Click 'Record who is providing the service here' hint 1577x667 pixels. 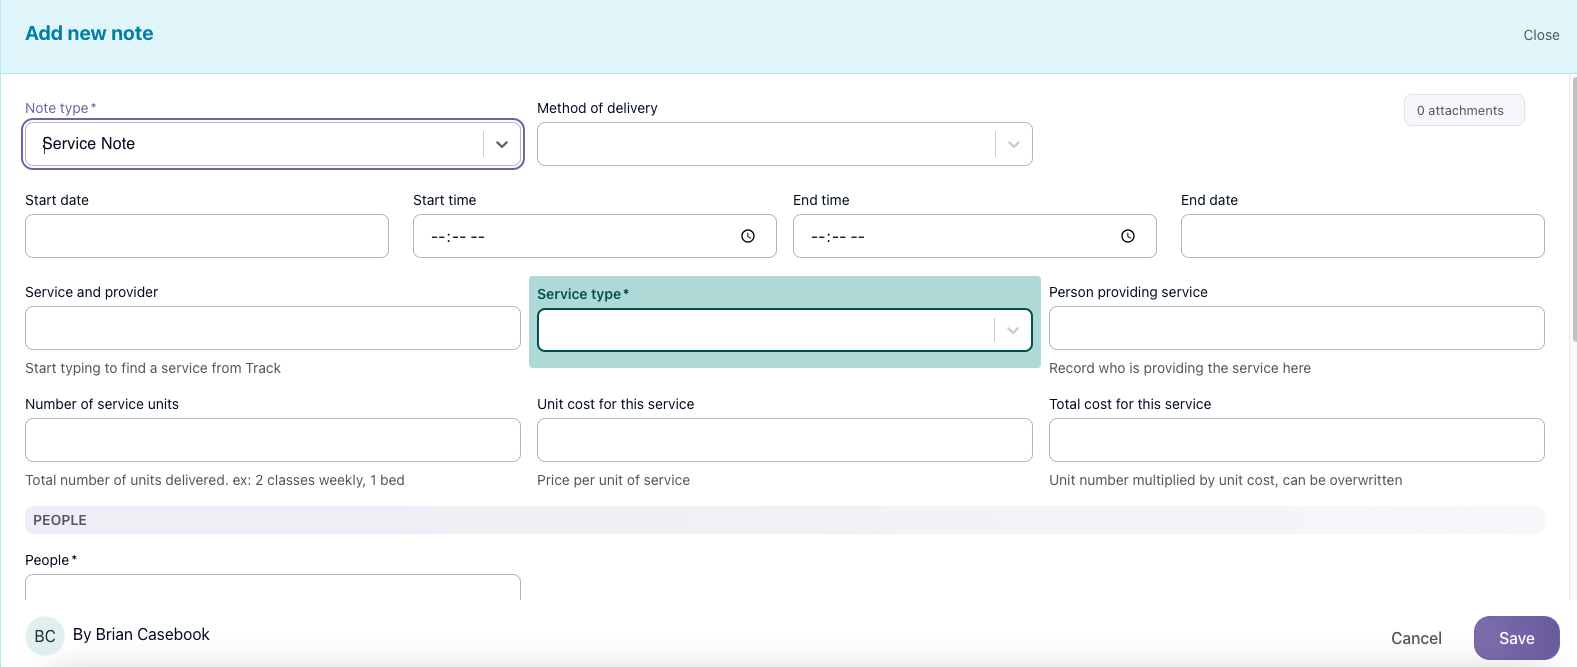coord(1180,368)
